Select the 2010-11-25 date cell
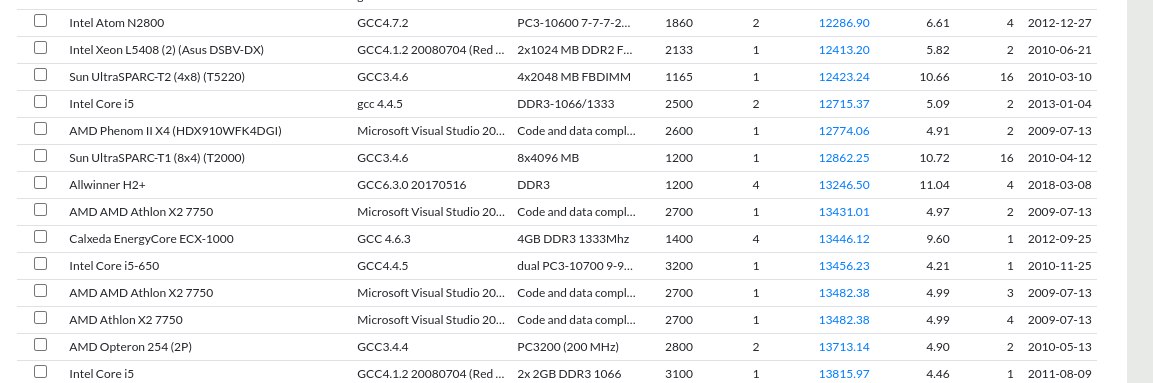 coord(1060,266)
